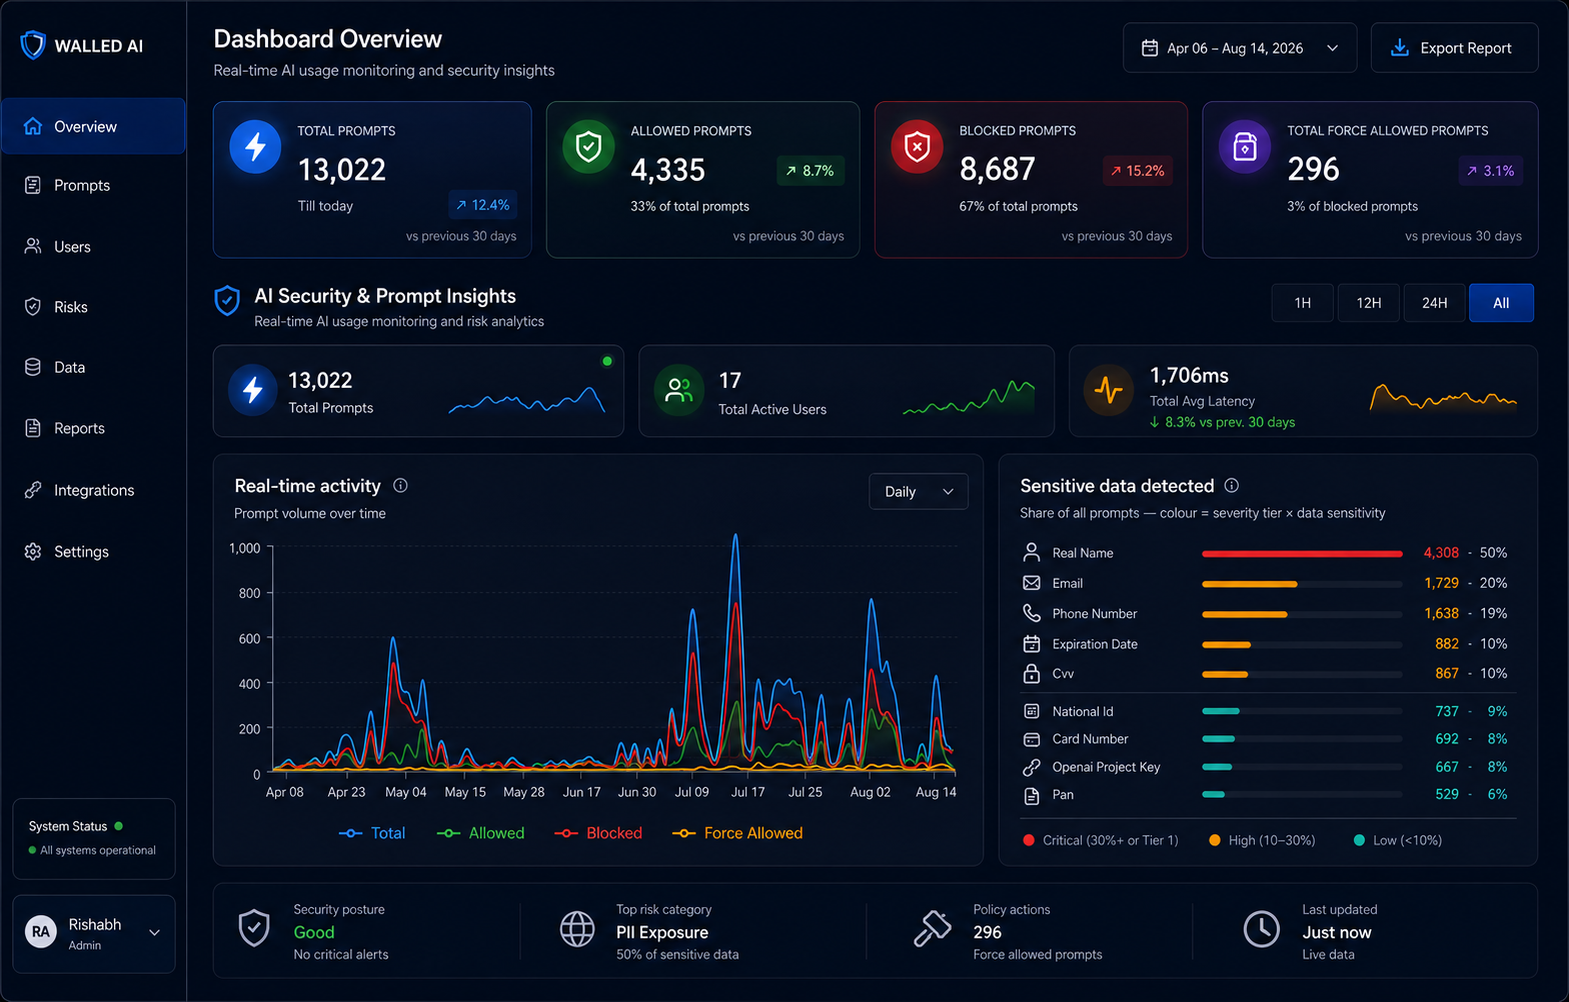
Task: Click the Real Name red progress bar
Action: point(1302,553)
